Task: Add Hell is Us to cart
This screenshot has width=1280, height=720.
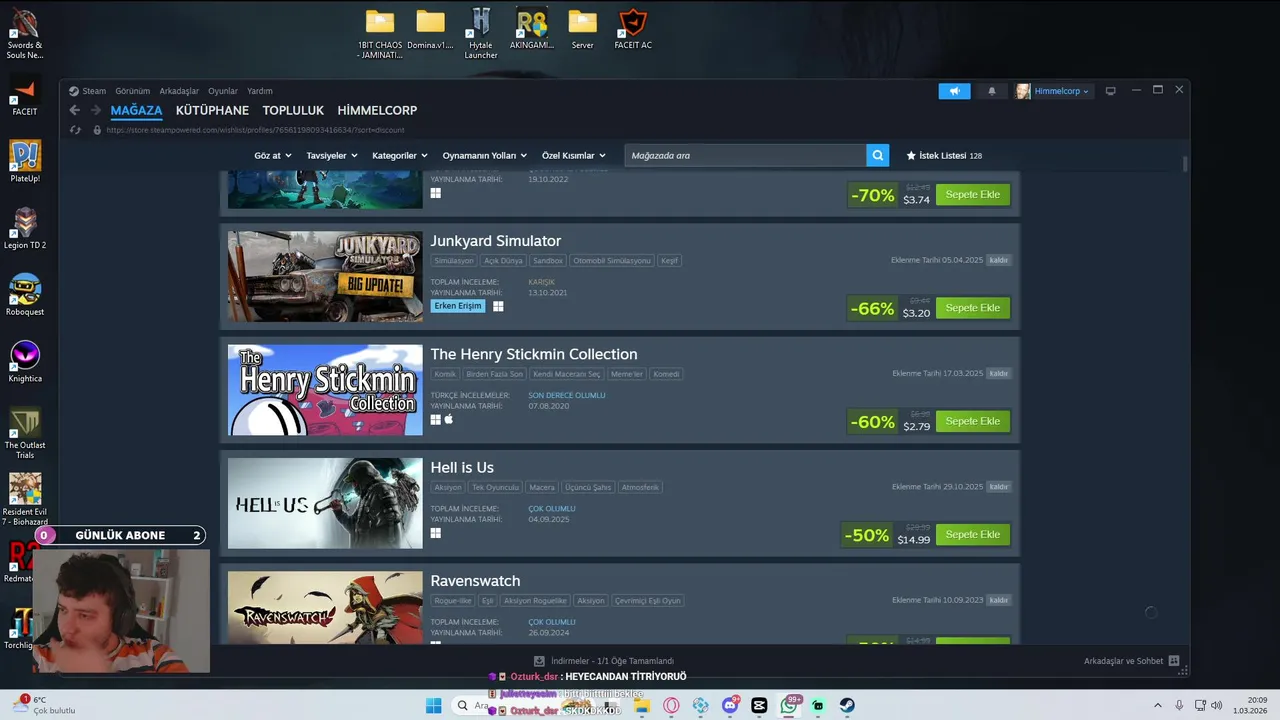Action: point(973,535)
